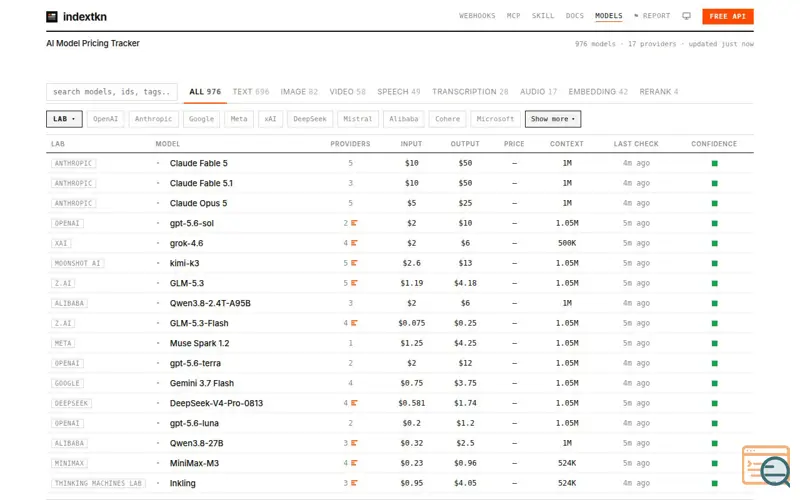Switch to the VIDEO 58 tab
Image resolution: width=800 pixels, height=500 pixels.
(347, 92)
